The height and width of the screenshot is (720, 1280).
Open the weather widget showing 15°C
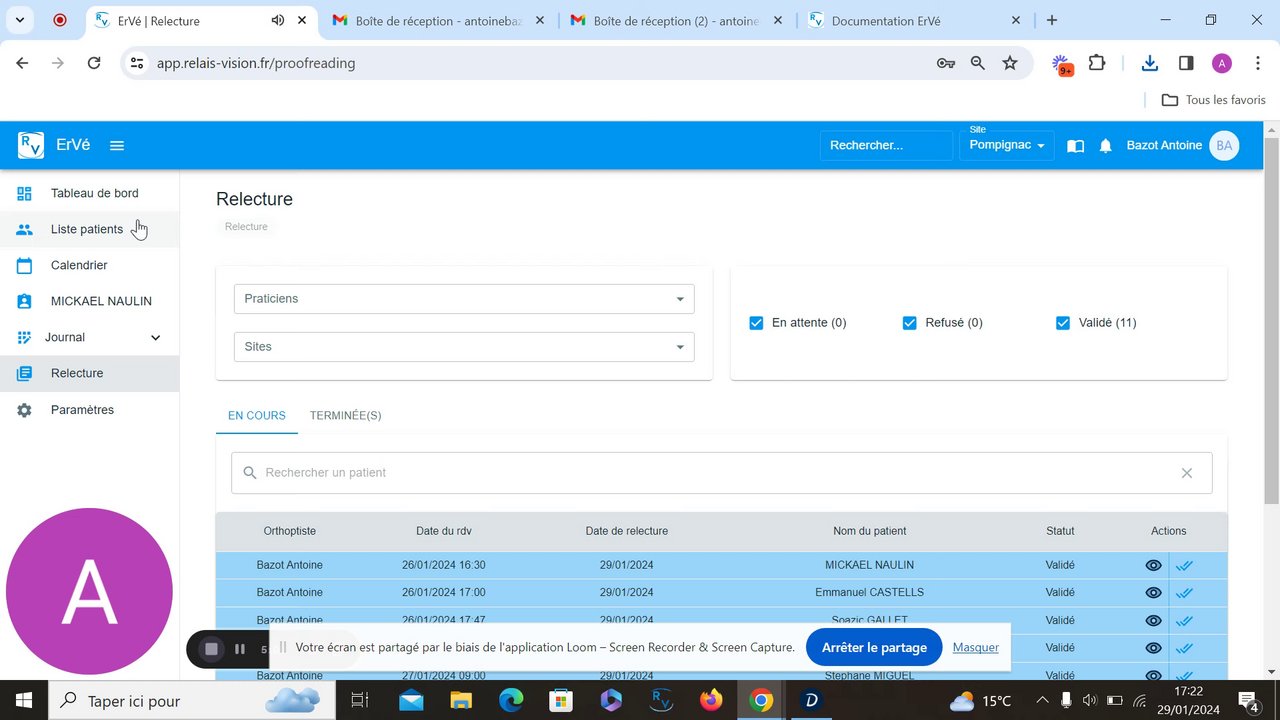(981, 700)
